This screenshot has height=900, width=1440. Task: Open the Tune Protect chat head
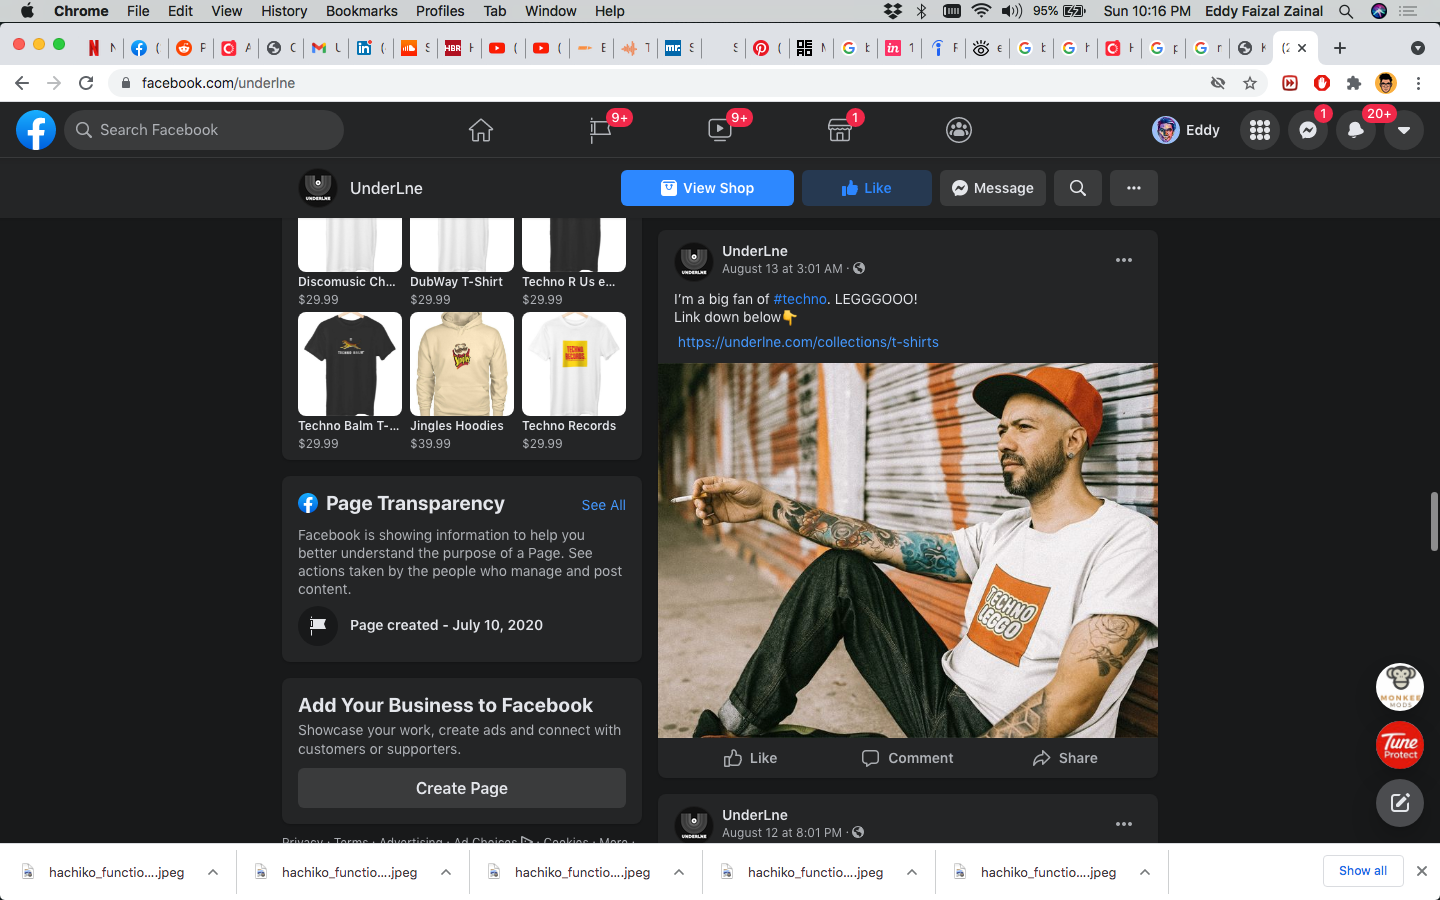[1400, 745]
